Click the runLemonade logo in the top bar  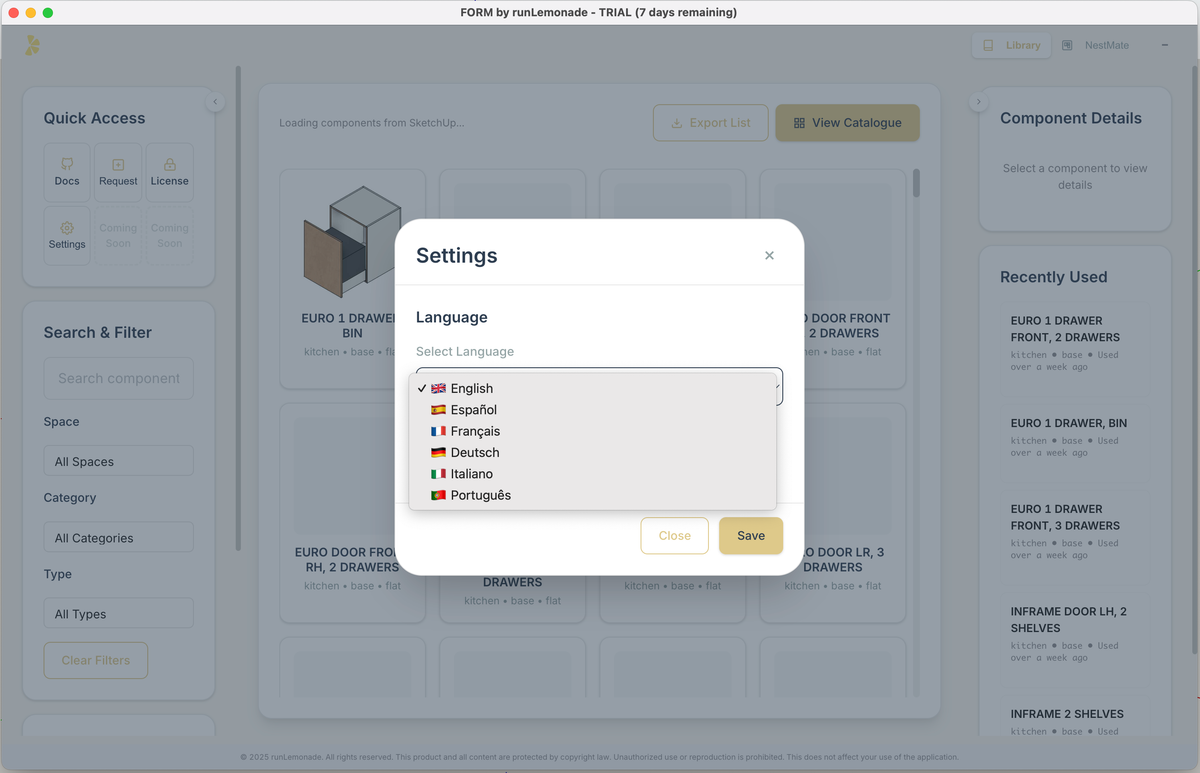coord(31,45)
